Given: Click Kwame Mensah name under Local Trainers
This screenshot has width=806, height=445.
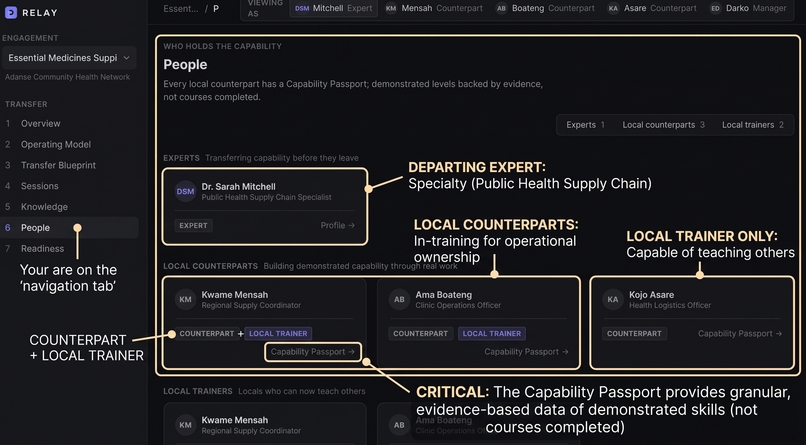Looking at the screenshot, I should [235, 420].
